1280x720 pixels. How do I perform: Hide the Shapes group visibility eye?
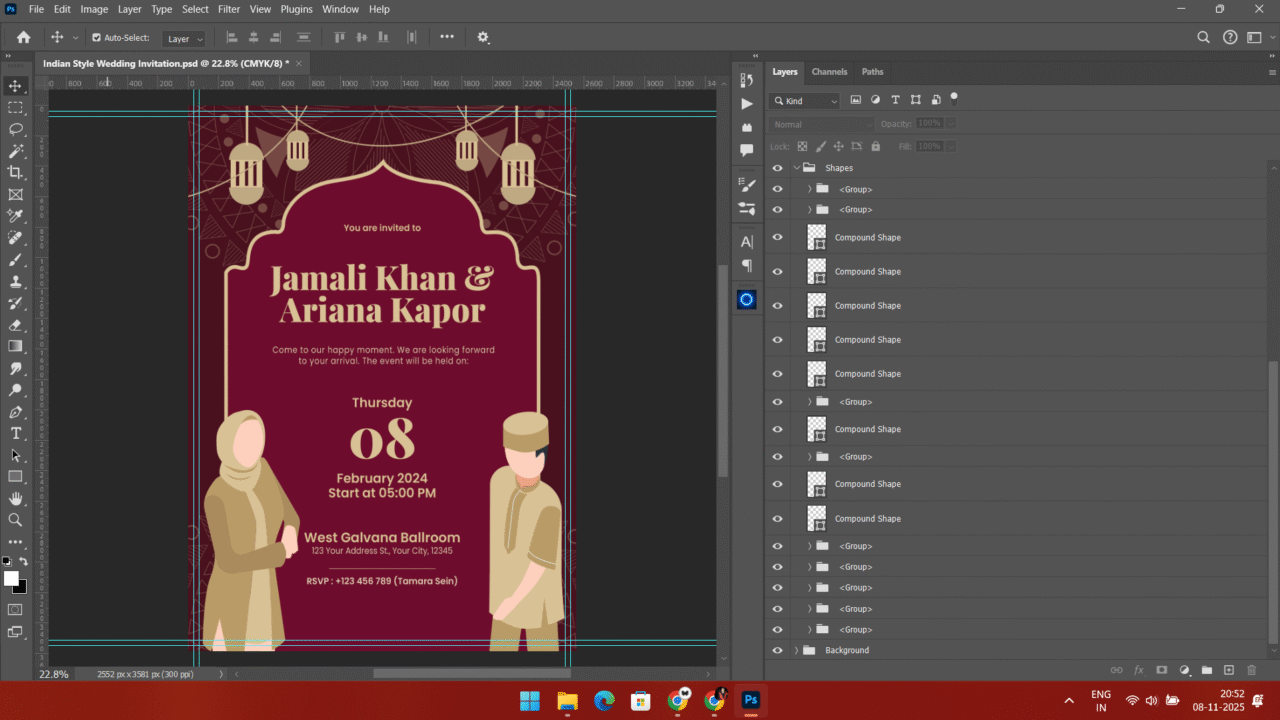[777, 168]
